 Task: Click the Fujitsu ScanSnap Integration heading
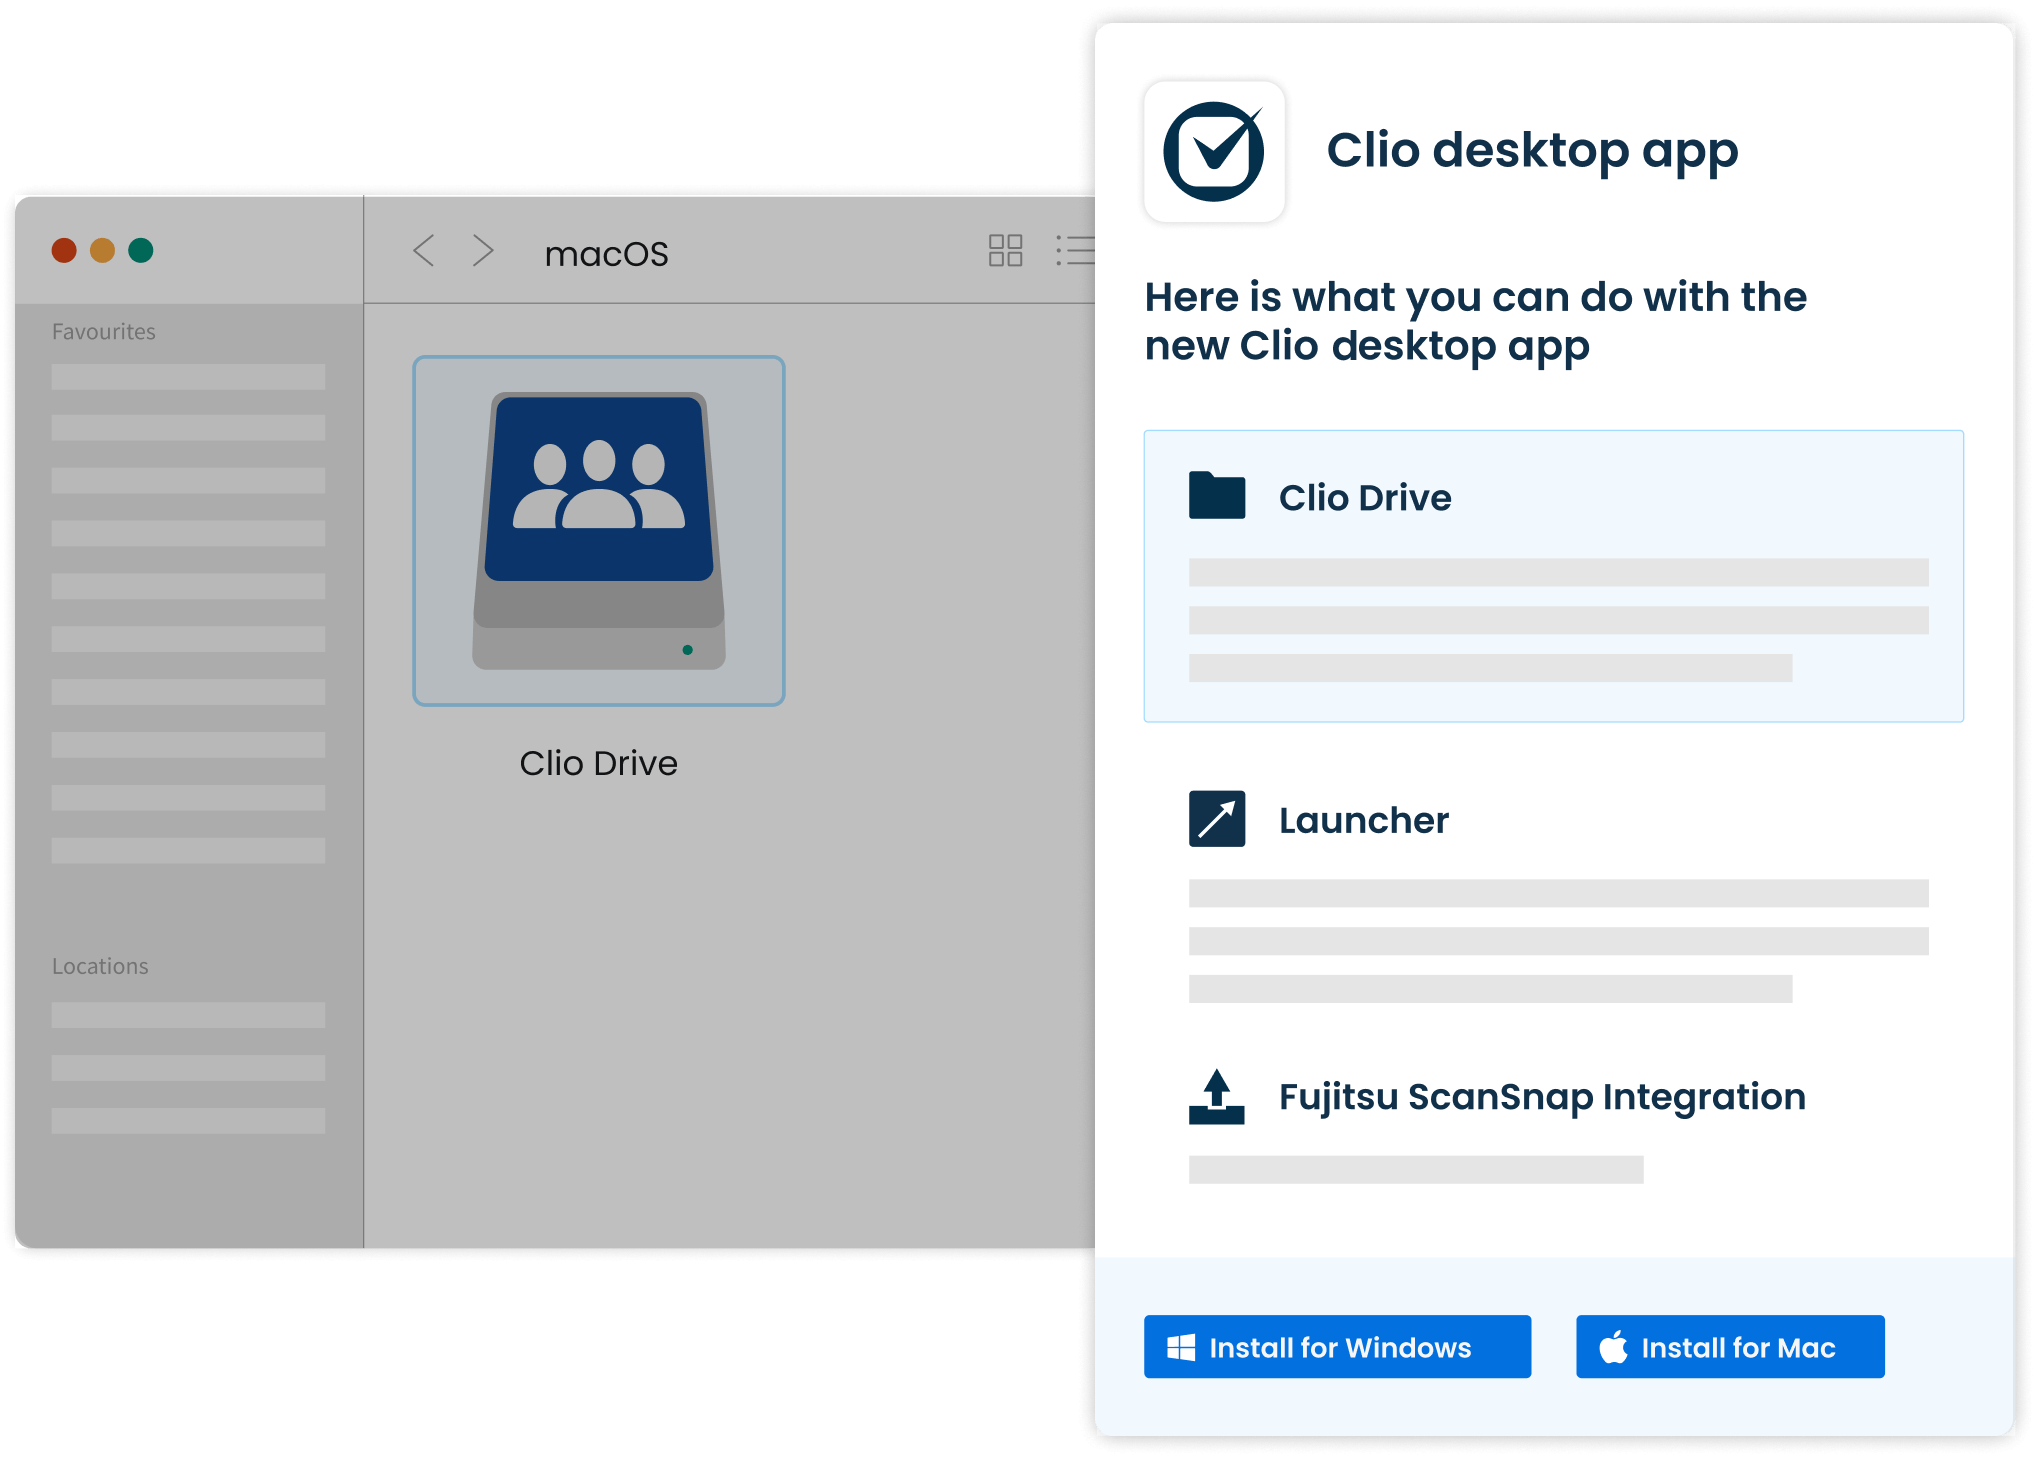click(1542, 1098)
